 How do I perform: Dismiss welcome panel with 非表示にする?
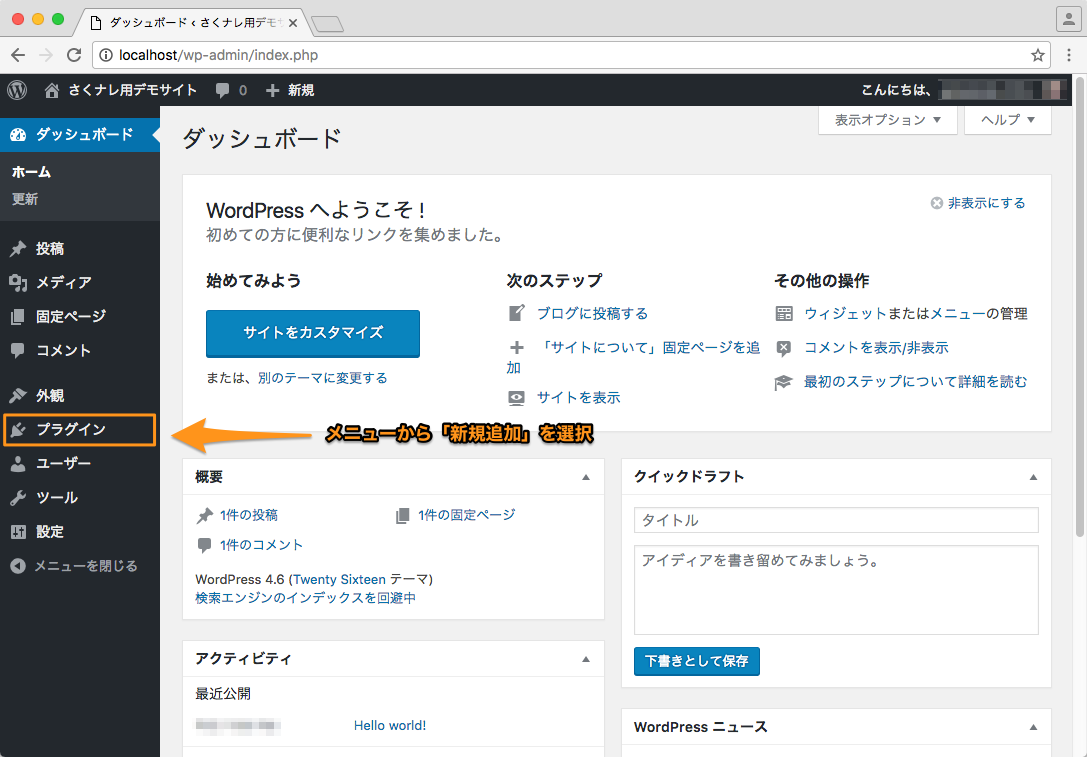(977, 203)
